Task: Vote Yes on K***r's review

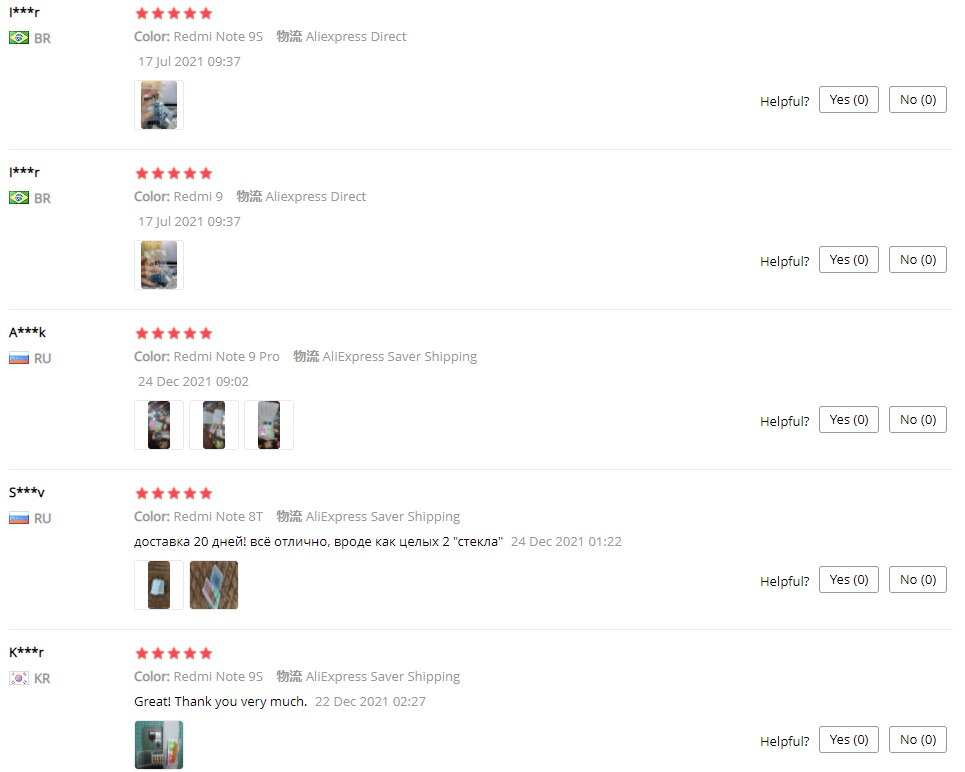Action: click(x=849, y=740)
